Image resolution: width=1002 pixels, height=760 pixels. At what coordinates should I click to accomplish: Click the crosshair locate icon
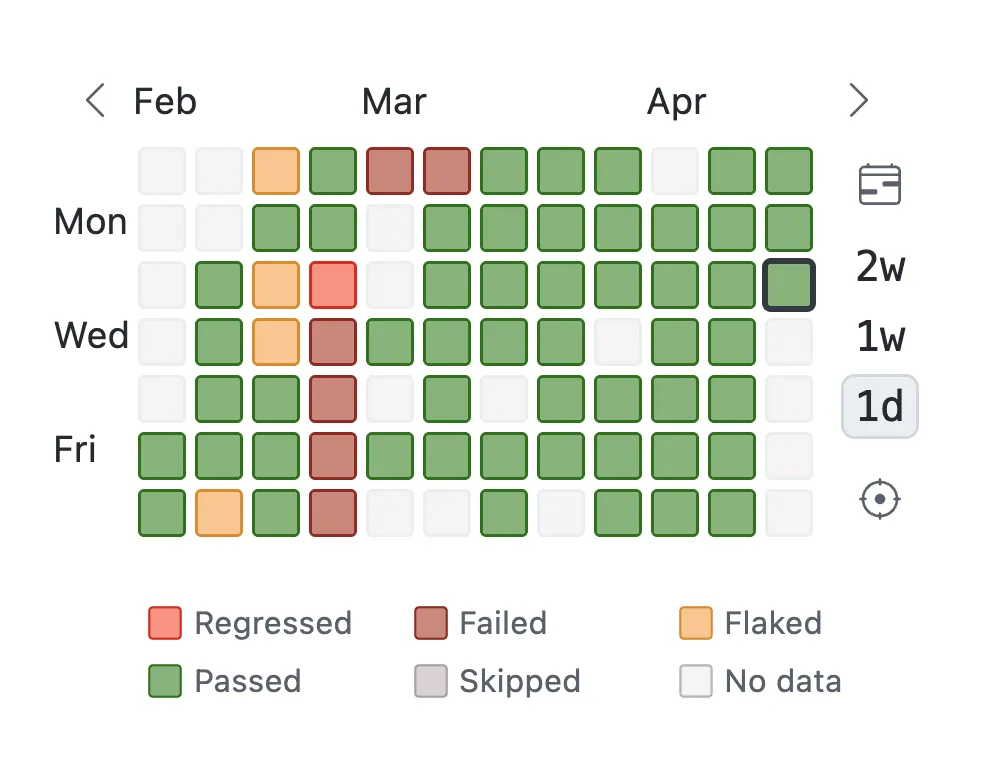coord(879,499)
